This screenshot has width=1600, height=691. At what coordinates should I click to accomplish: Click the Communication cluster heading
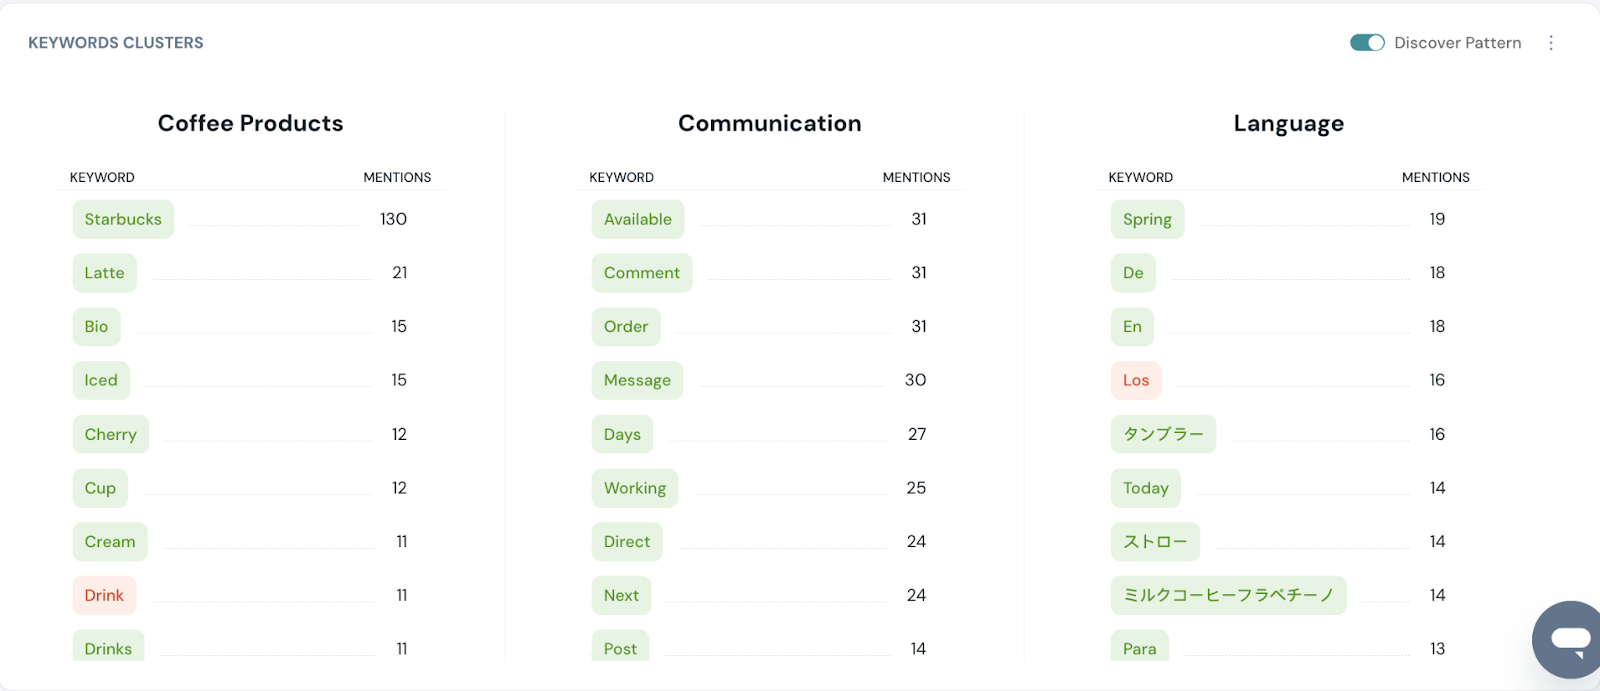(x=769, y=123)
